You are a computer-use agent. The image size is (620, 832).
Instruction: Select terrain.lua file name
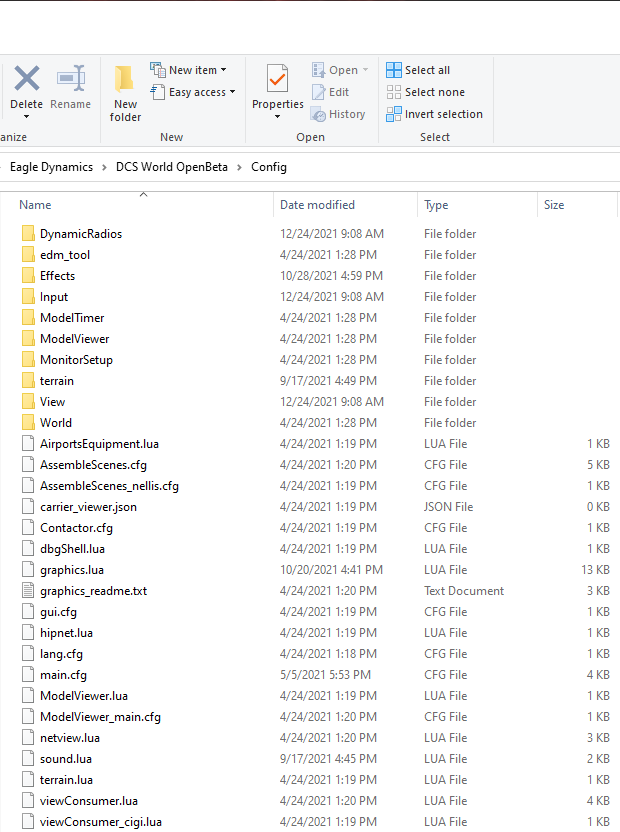pyautogui.click(x=66, y=780)
